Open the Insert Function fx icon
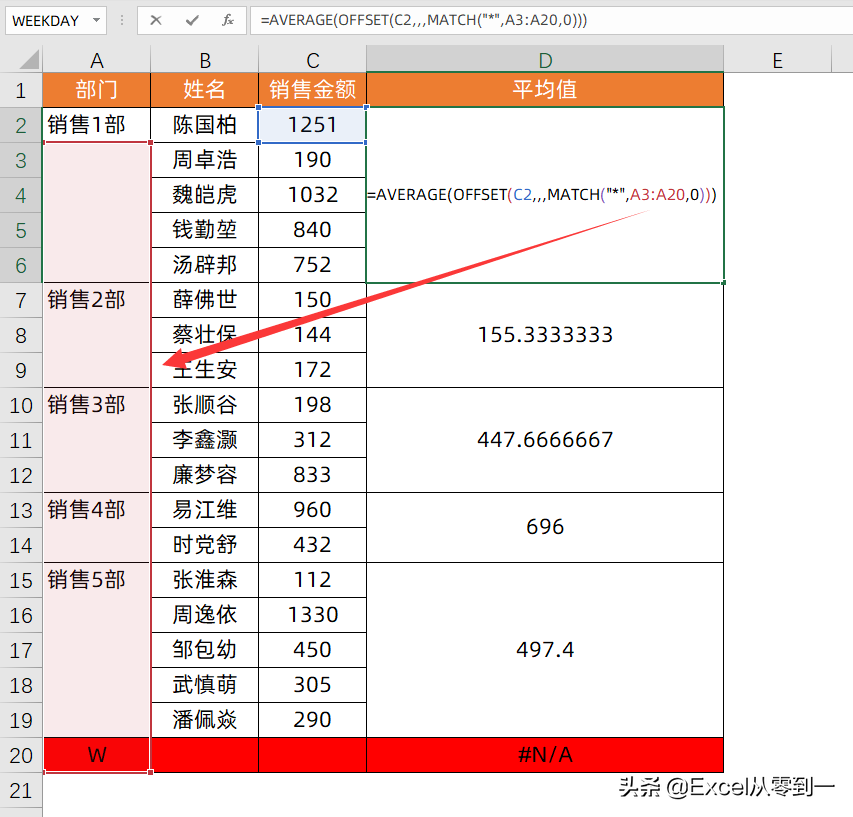Image resolution: width=853 pixels, height=817 pixels. 227,21
